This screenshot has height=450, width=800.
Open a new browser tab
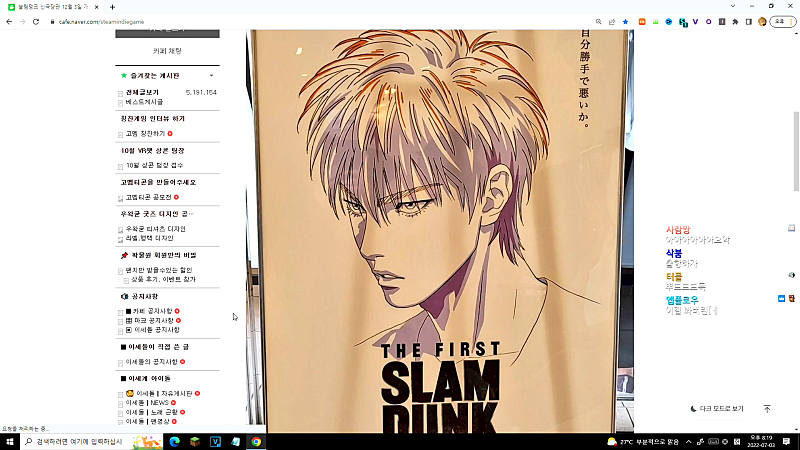112,7
